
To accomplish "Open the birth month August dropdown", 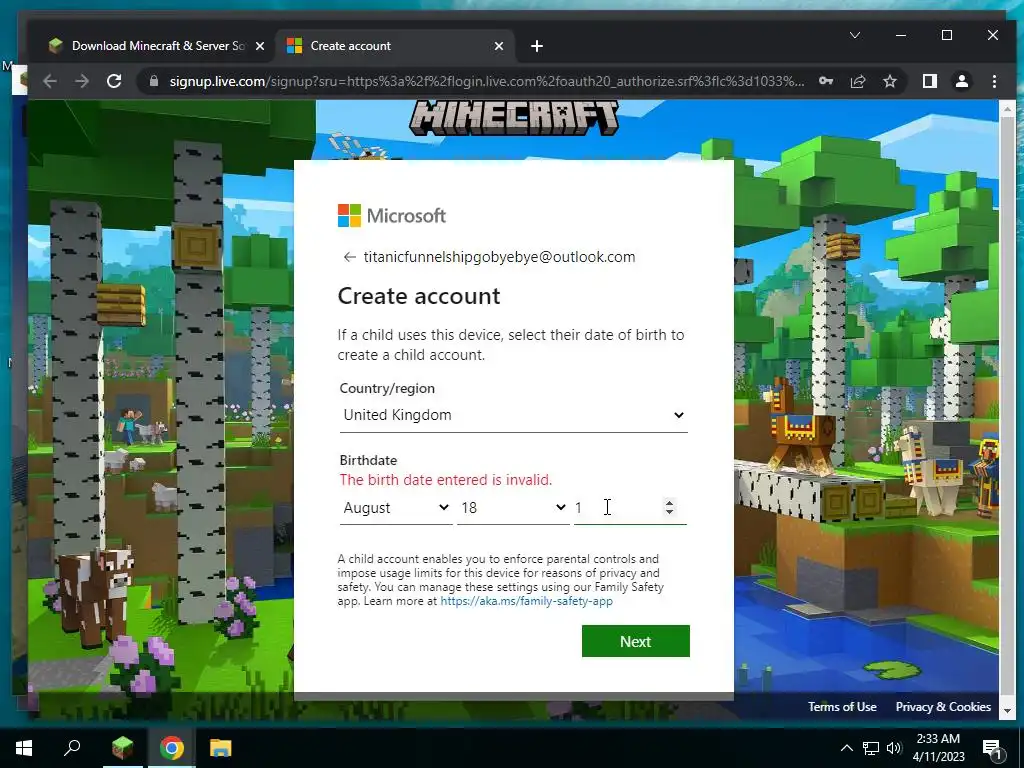I will point(396,508).
